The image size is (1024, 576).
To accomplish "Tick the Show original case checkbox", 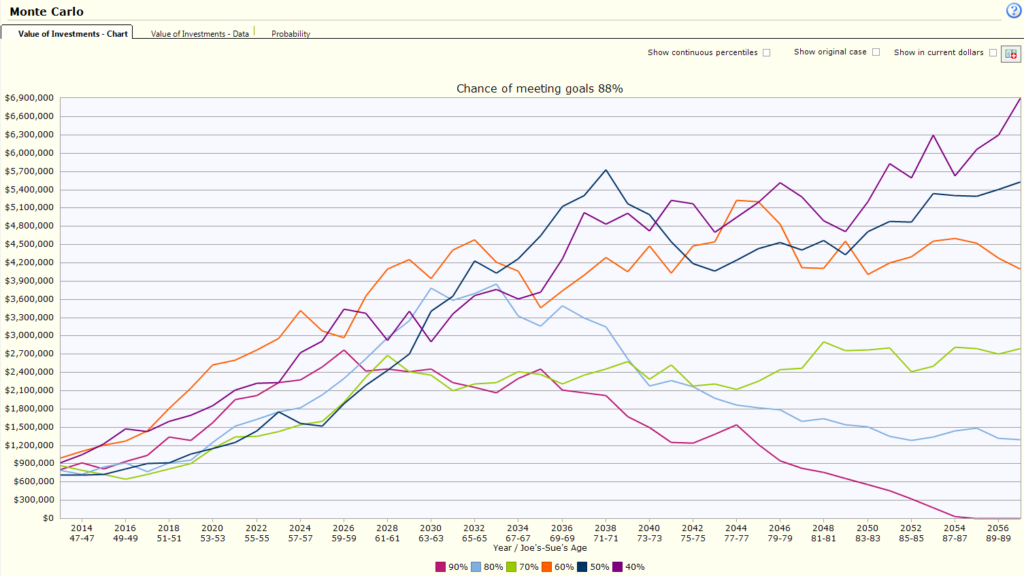I will click(876, 52).
